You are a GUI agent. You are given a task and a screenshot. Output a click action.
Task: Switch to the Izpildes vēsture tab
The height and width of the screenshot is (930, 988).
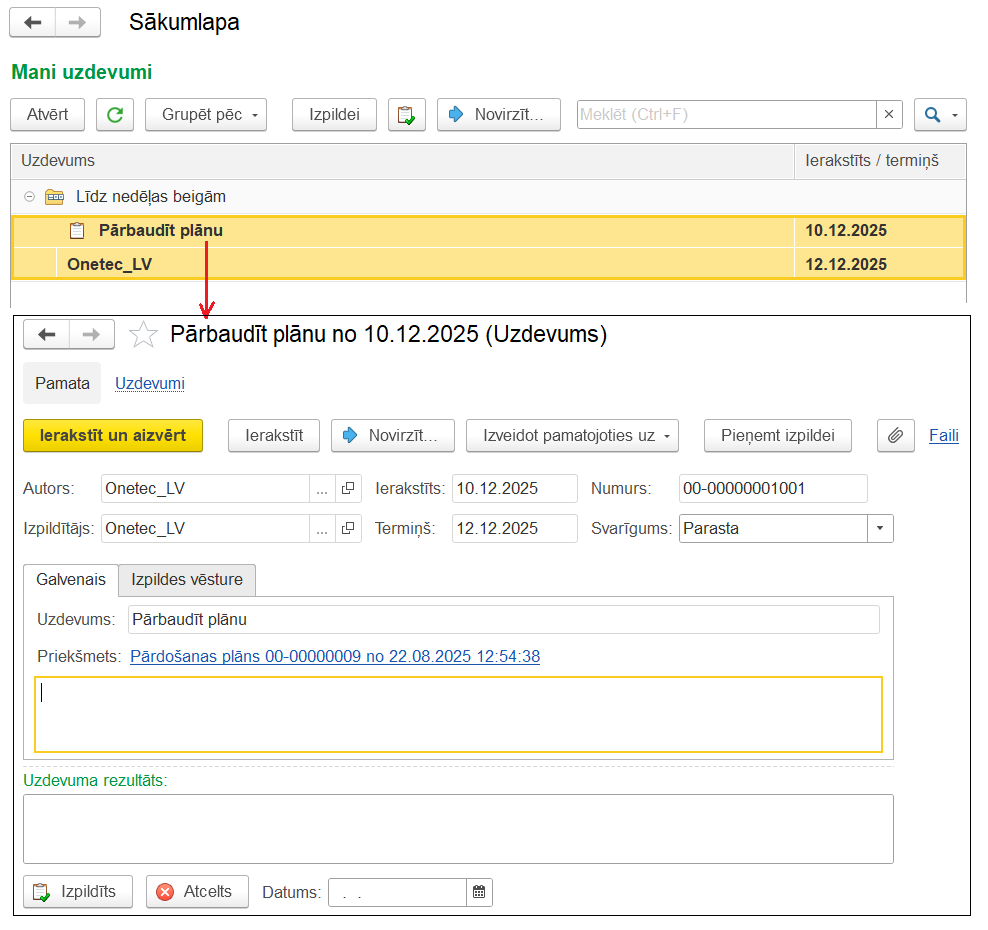pyautogui.click(x=187, y=580)
